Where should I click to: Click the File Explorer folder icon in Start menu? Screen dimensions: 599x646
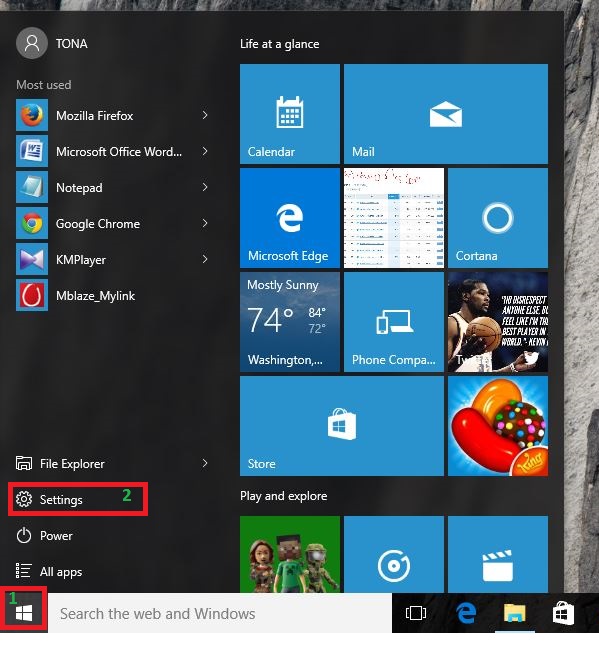point(23,463)
